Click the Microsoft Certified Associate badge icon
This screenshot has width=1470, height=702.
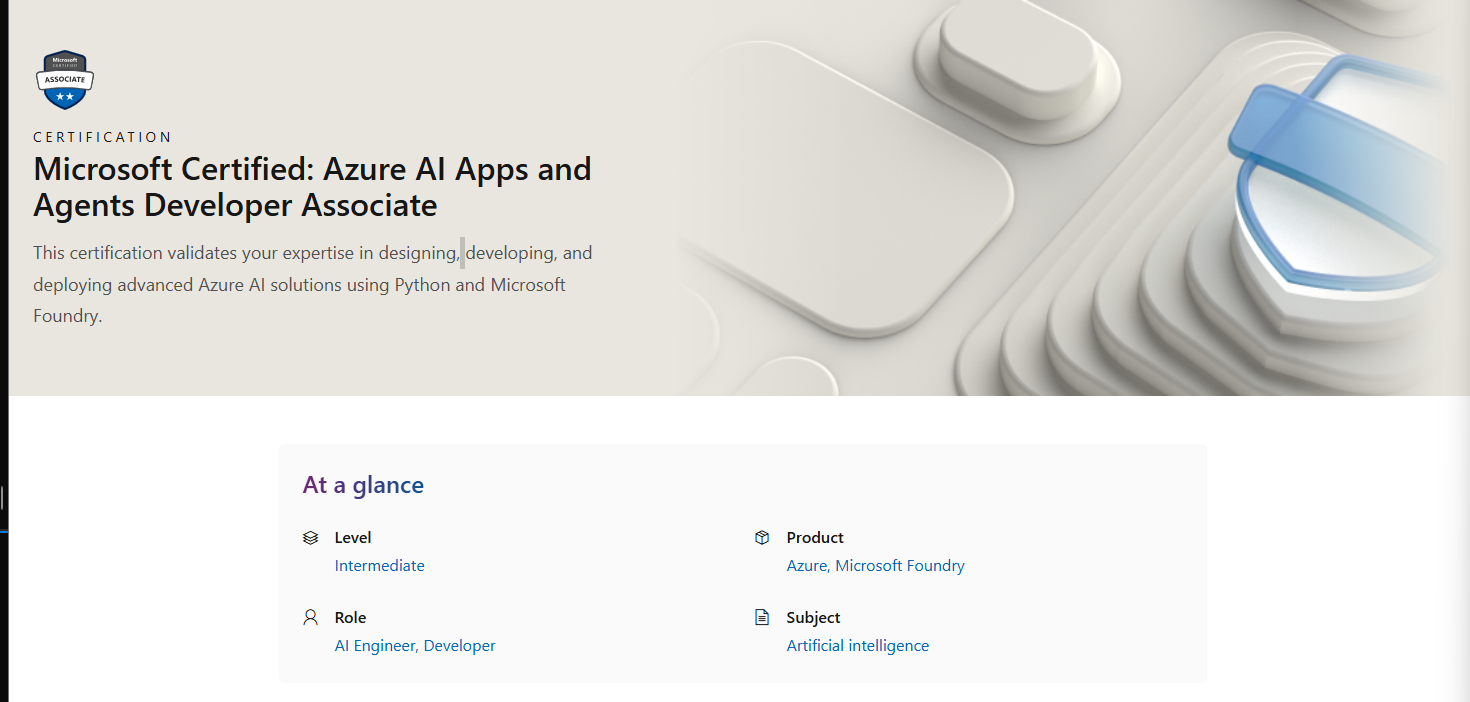click(65, 80)
